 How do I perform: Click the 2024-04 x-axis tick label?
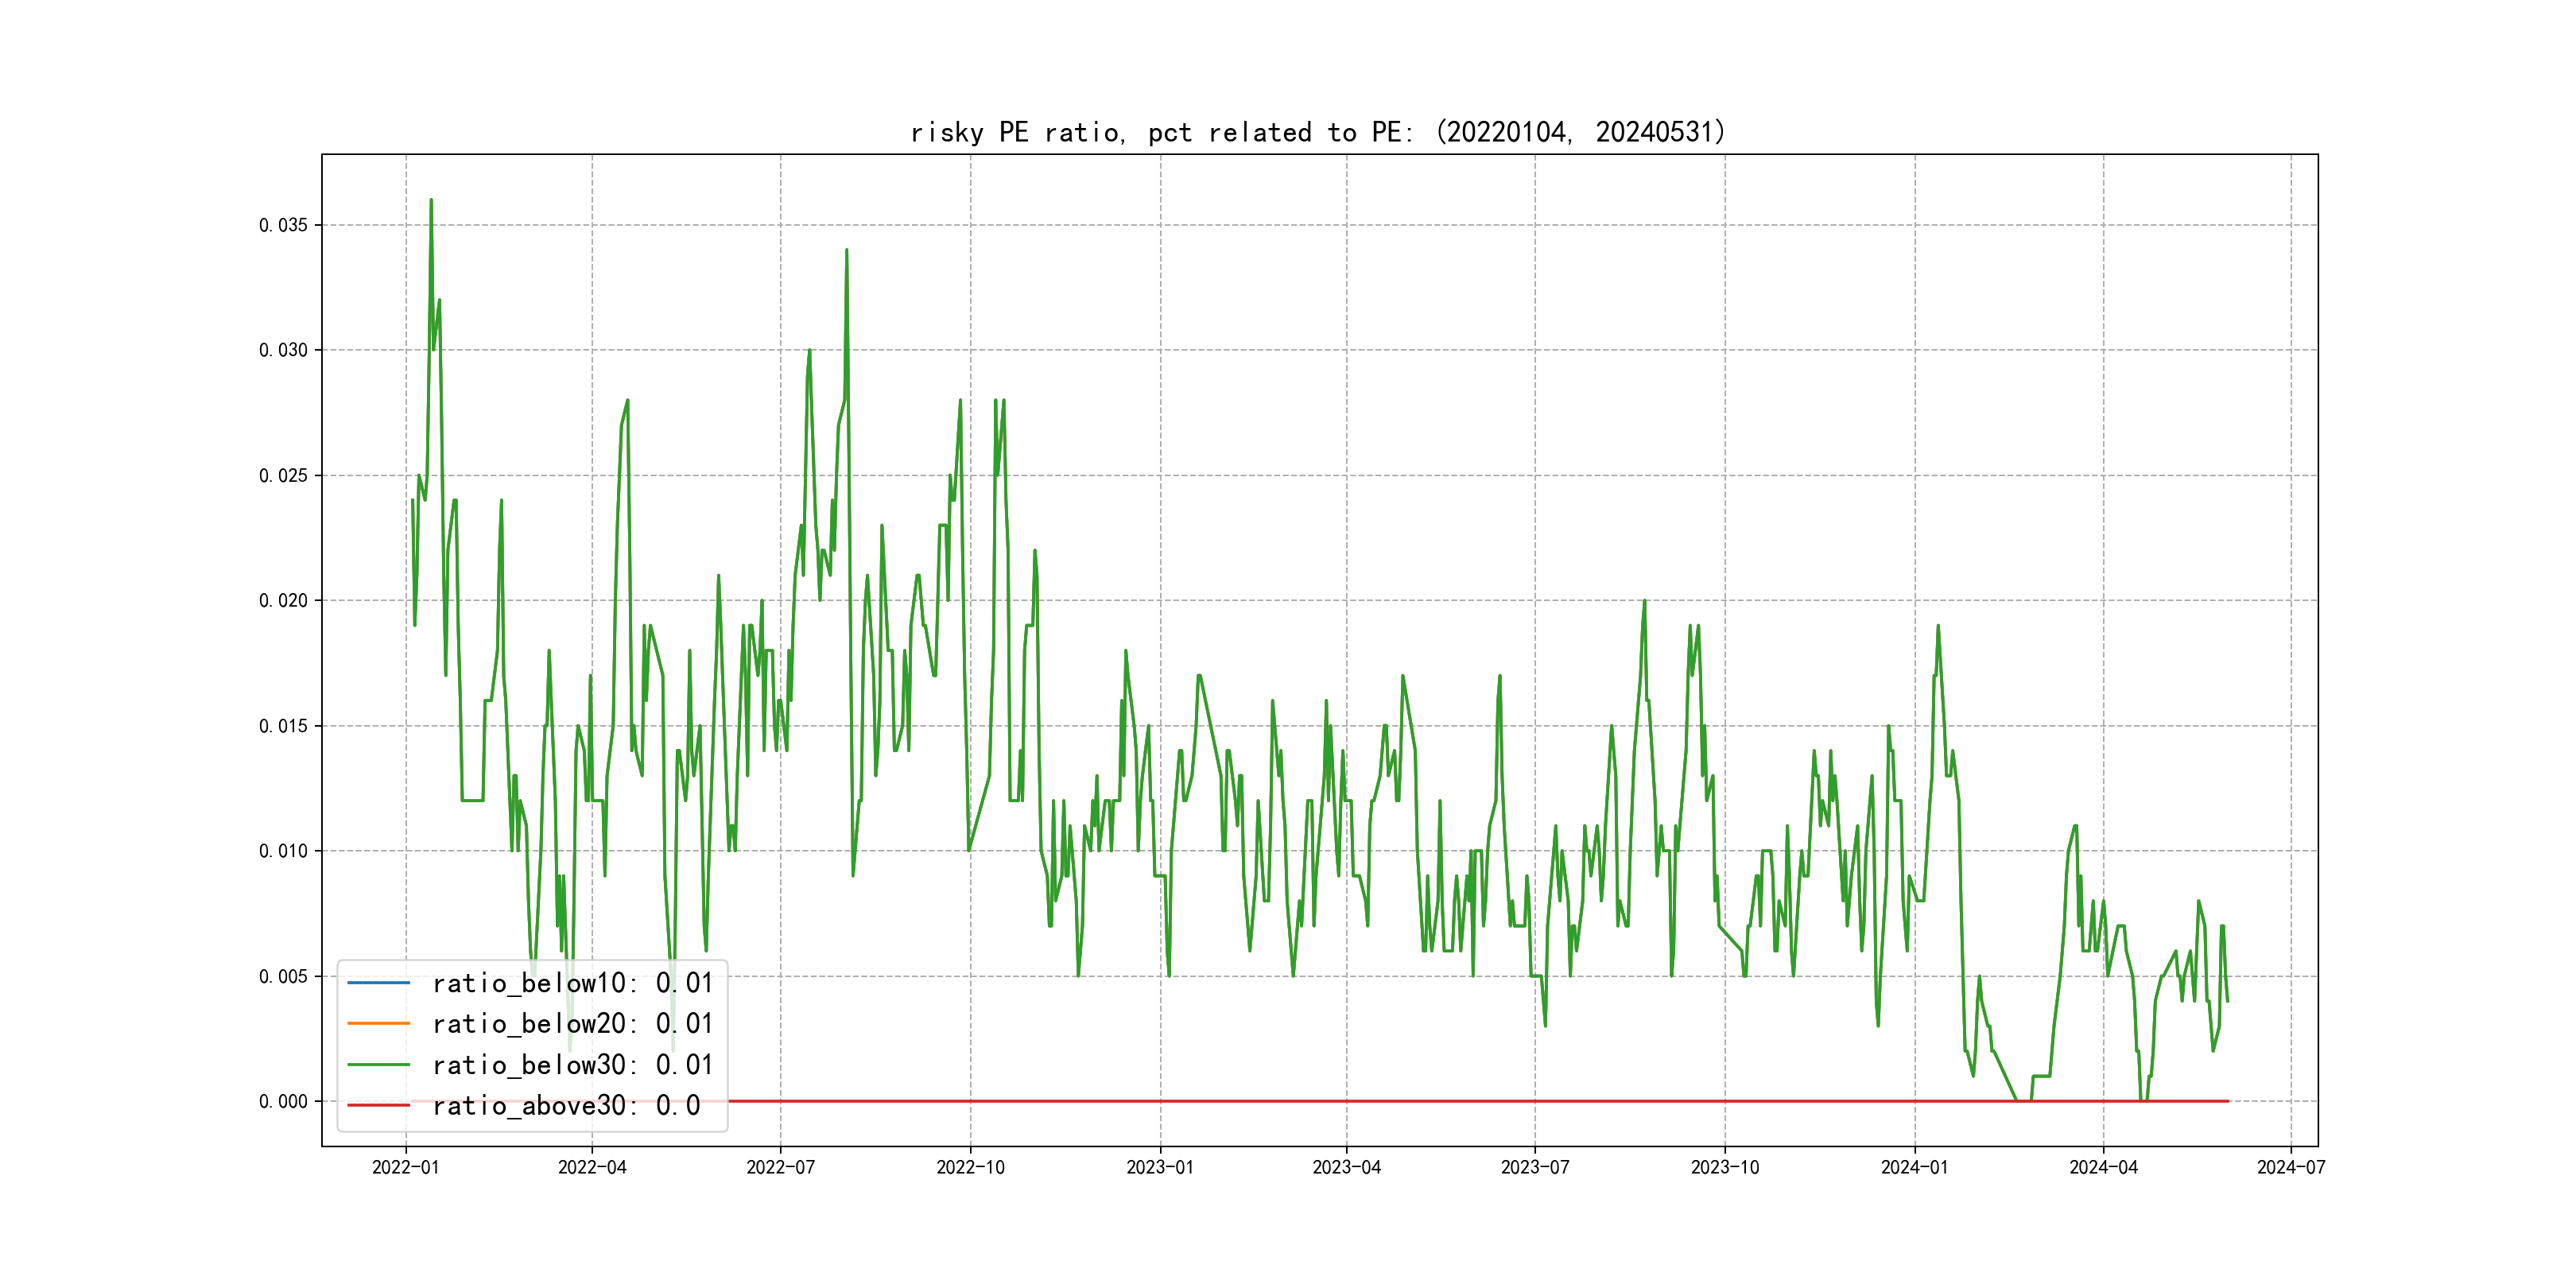coord(2103,1167)
